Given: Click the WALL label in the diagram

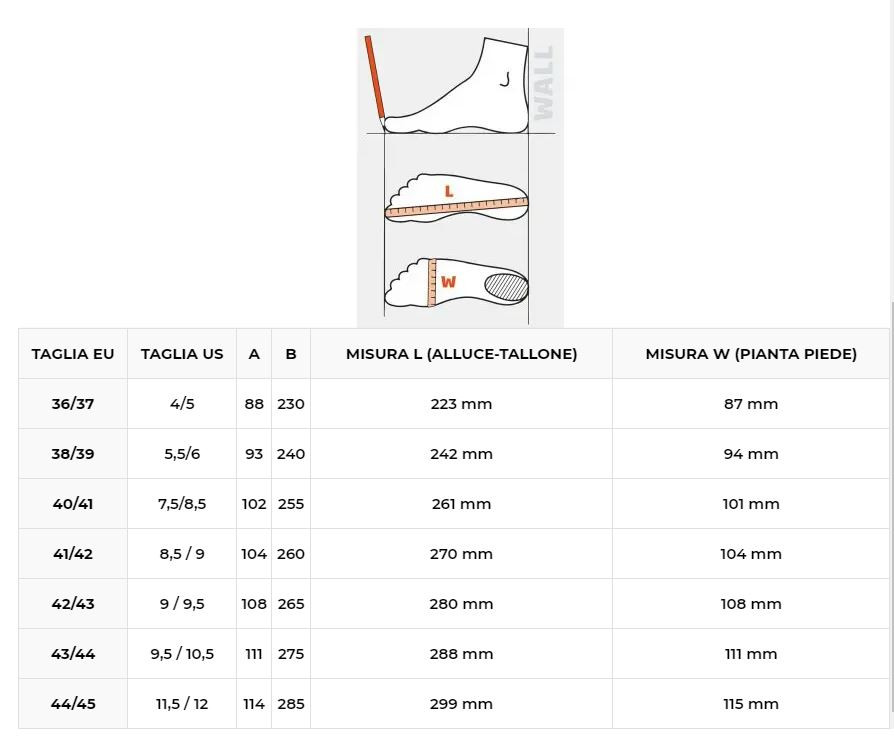Looking at the screenshot, I should (543, 83).
